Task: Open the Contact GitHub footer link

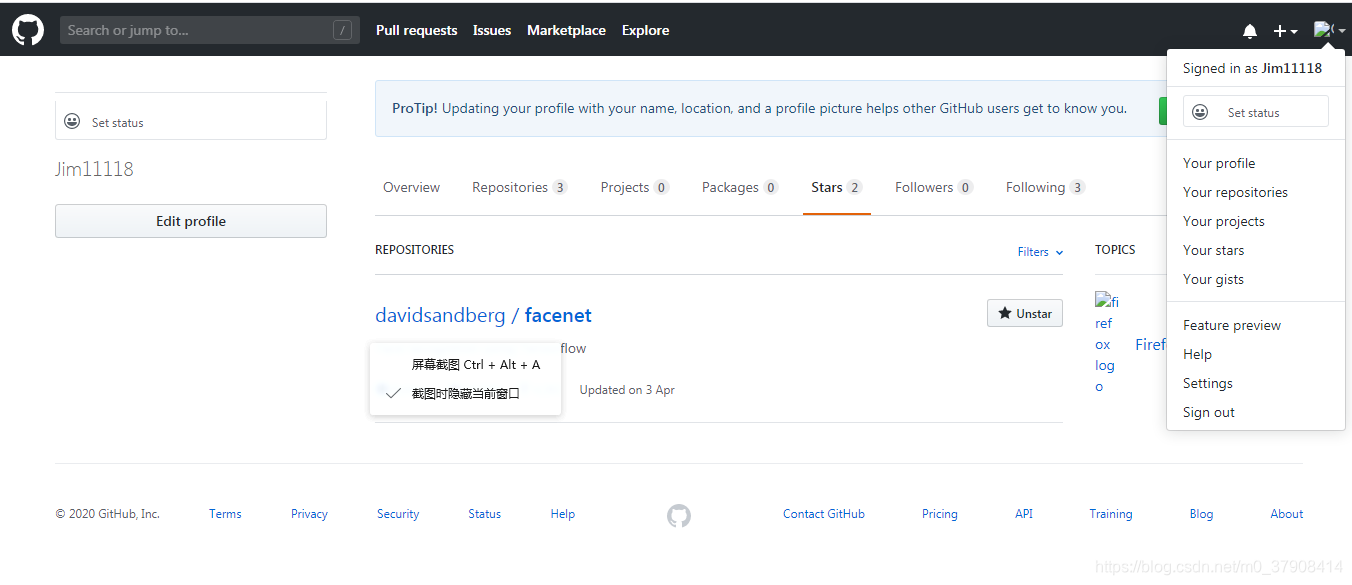Action: pyautogui.click(x=824, y=514)
